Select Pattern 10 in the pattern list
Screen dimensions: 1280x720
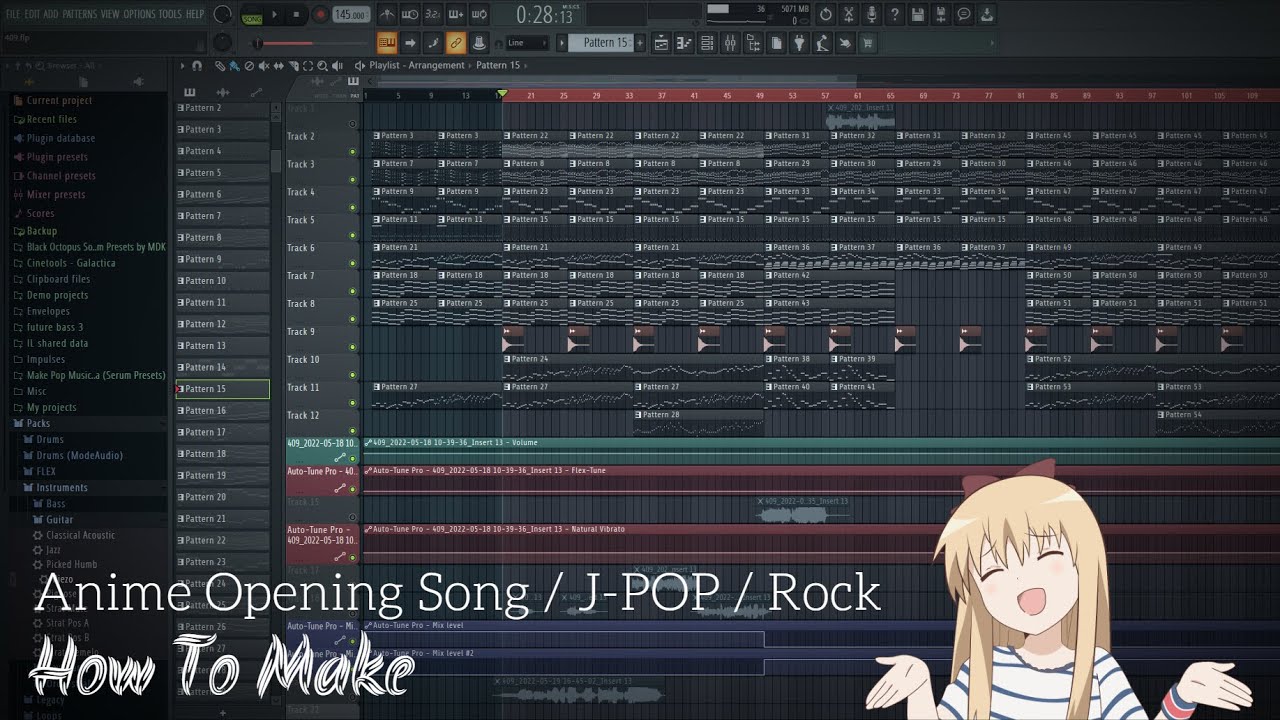point(223,281)
